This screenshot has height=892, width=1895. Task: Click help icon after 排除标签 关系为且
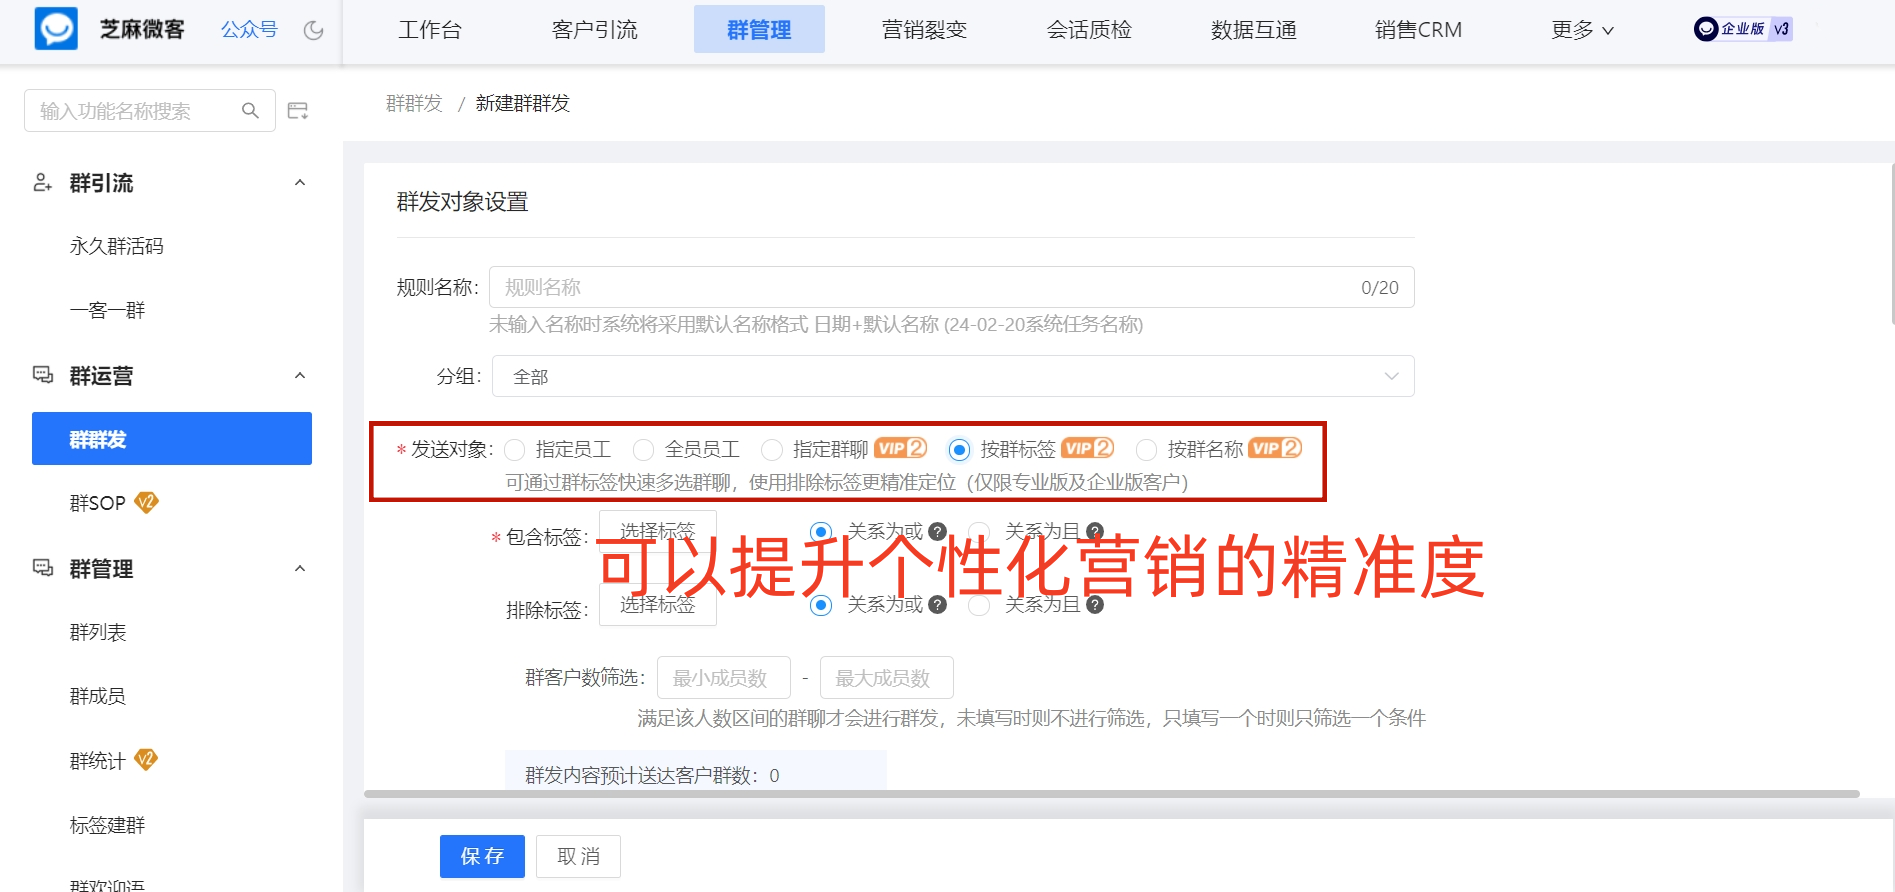[1095, 605]
